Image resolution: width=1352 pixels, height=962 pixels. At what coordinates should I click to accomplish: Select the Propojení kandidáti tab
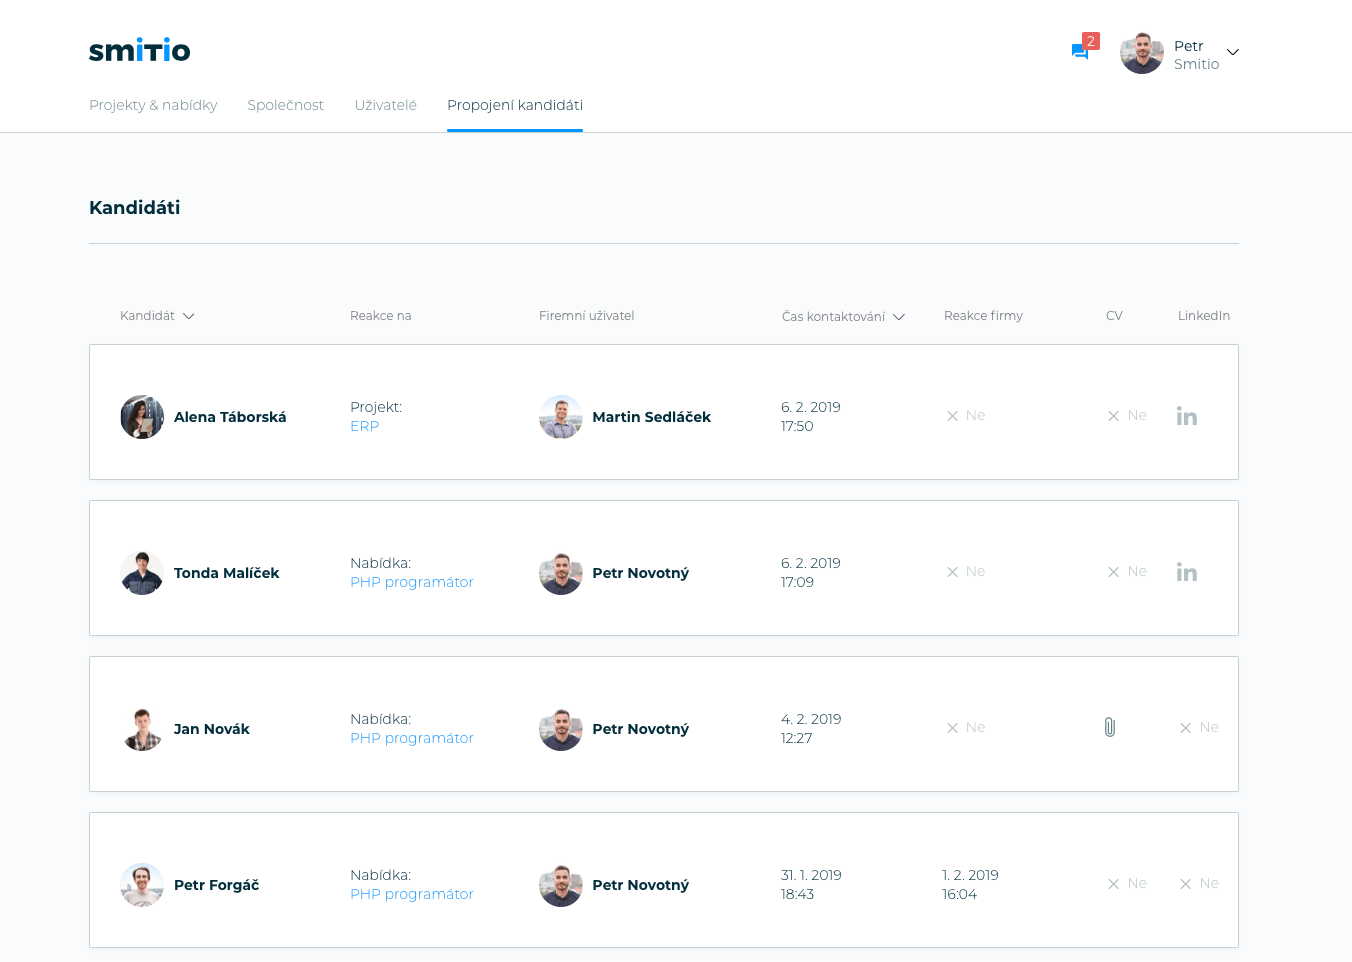514,105
